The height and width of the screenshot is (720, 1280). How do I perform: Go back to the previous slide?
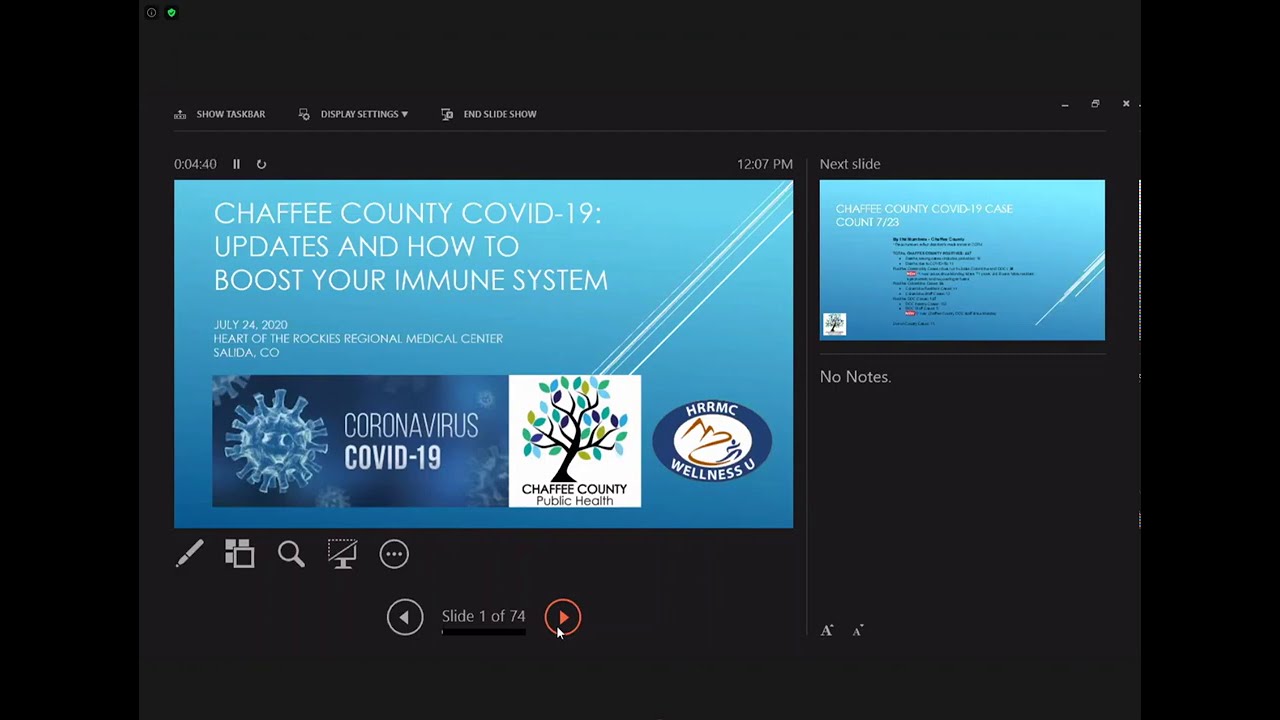point(405,617)
